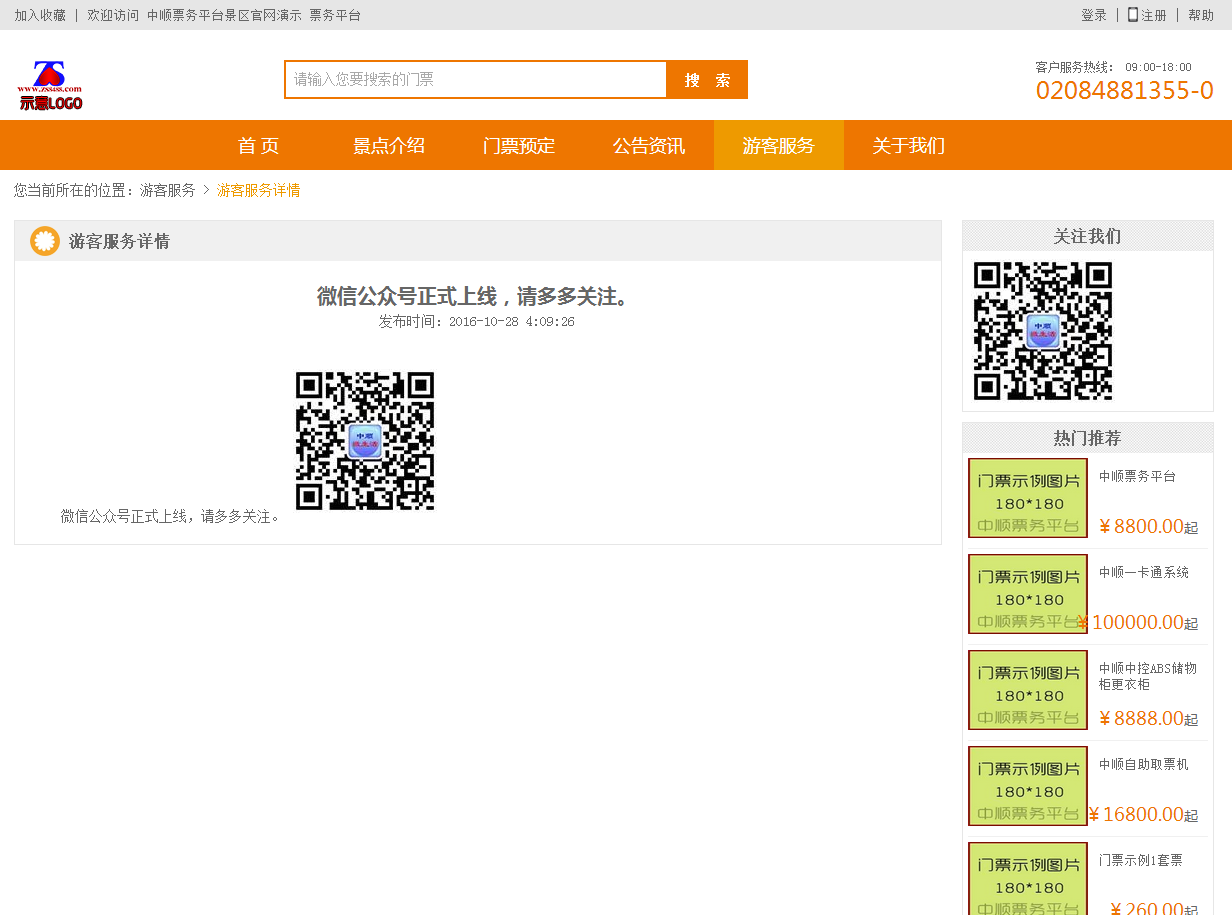Open the ticket thumbnail for 中顺一卡通系统

1028,594
